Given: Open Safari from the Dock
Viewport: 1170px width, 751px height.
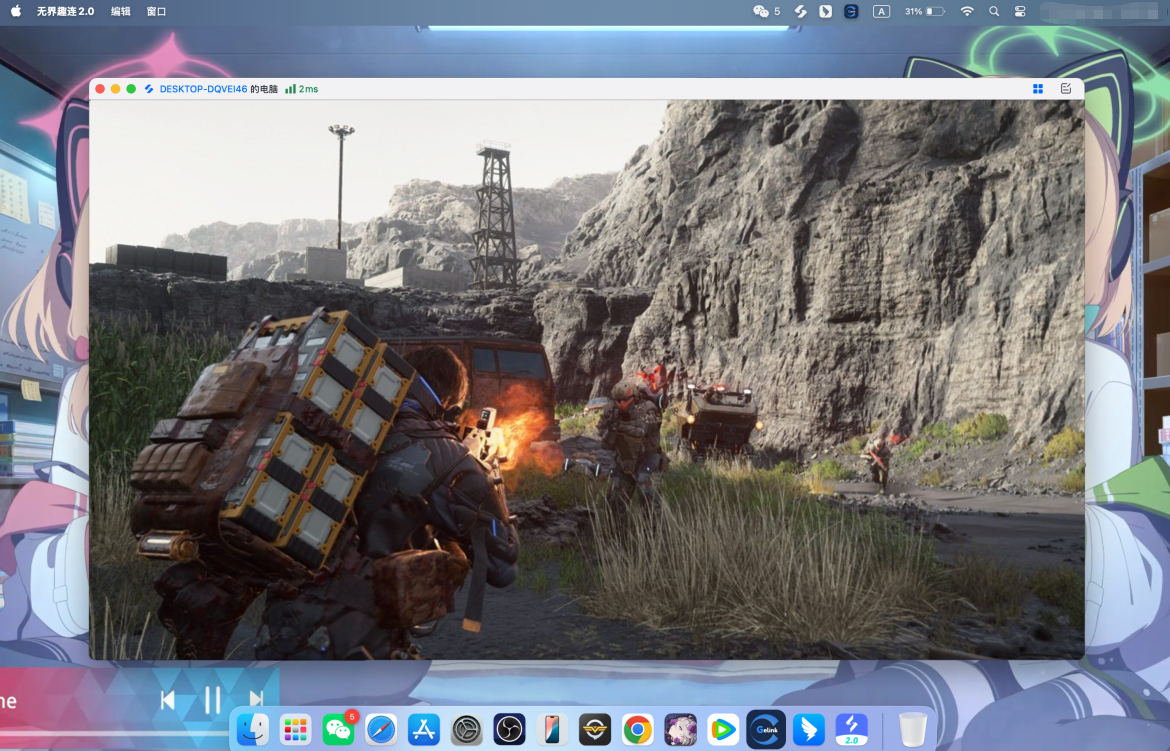Looking at the screenshot, I should pos(381,729).
